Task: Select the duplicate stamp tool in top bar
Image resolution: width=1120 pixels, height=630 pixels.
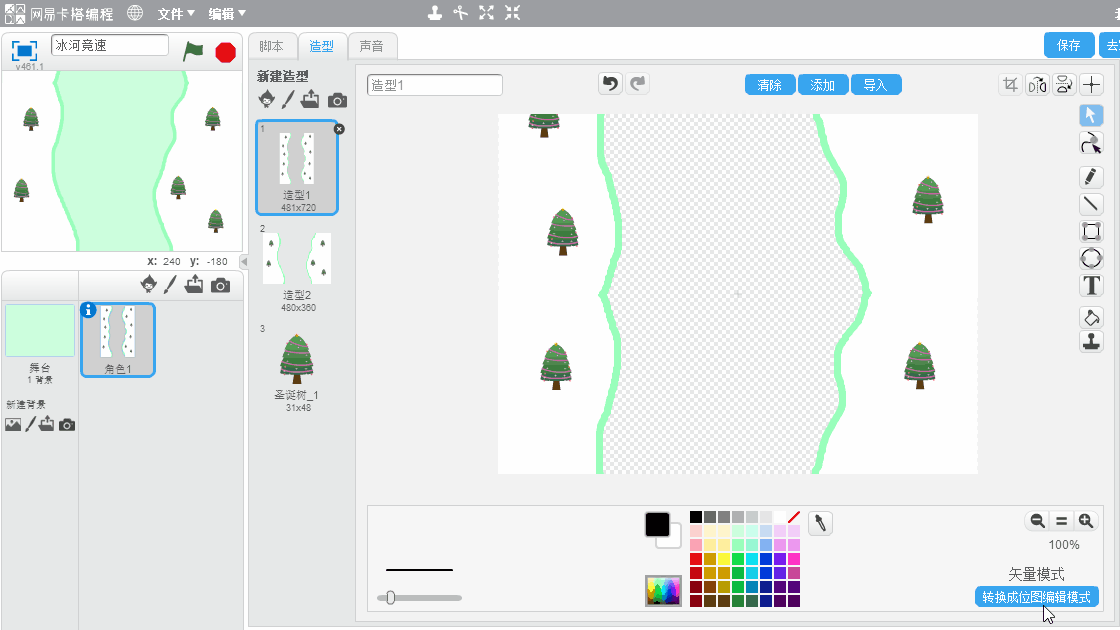Action: point(434,13)
